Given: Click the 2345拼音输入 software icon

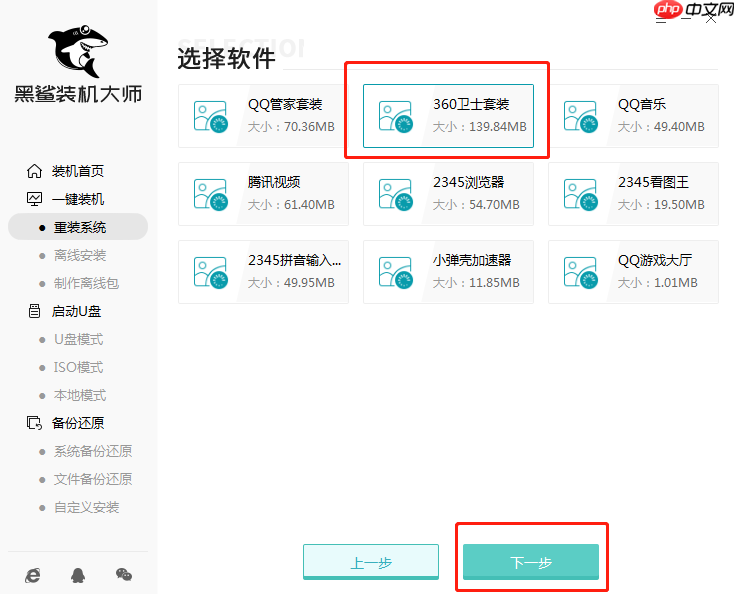Looking at the screenshot, I should pyautogui.click(x=211, y=272).
